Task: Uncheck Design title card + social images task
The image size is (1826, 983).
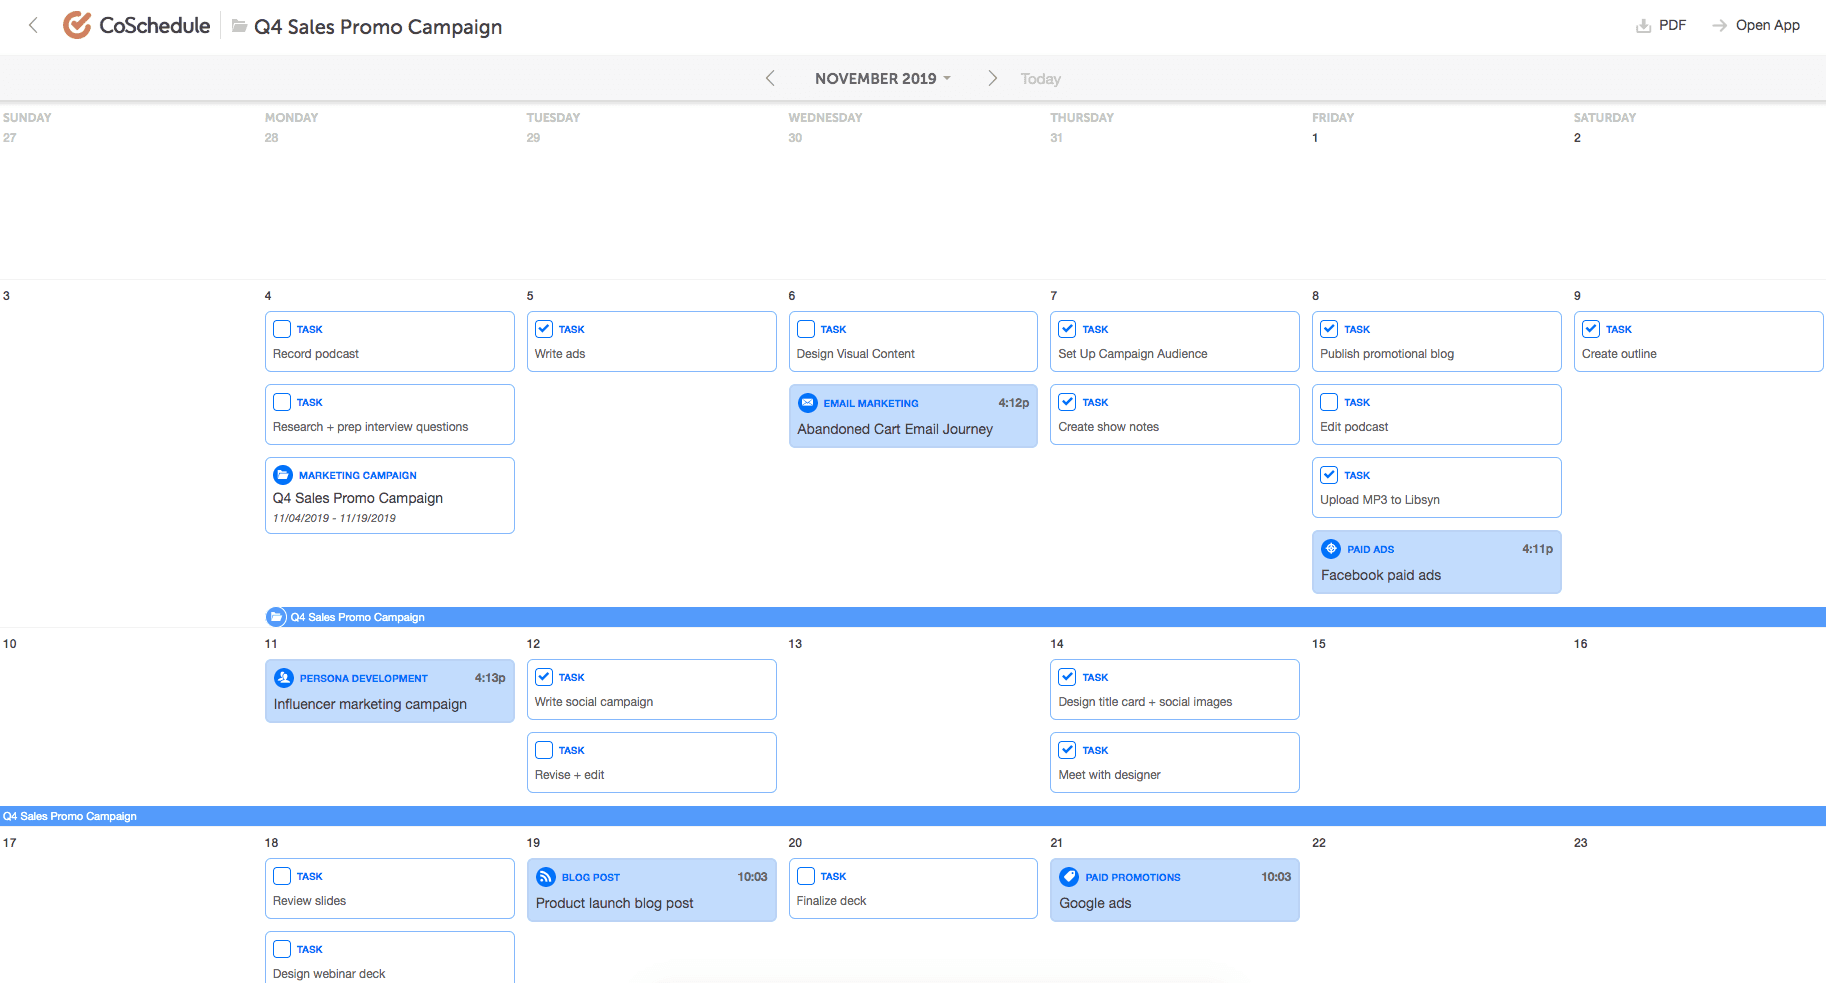Action: click(x=1068, y=677)
